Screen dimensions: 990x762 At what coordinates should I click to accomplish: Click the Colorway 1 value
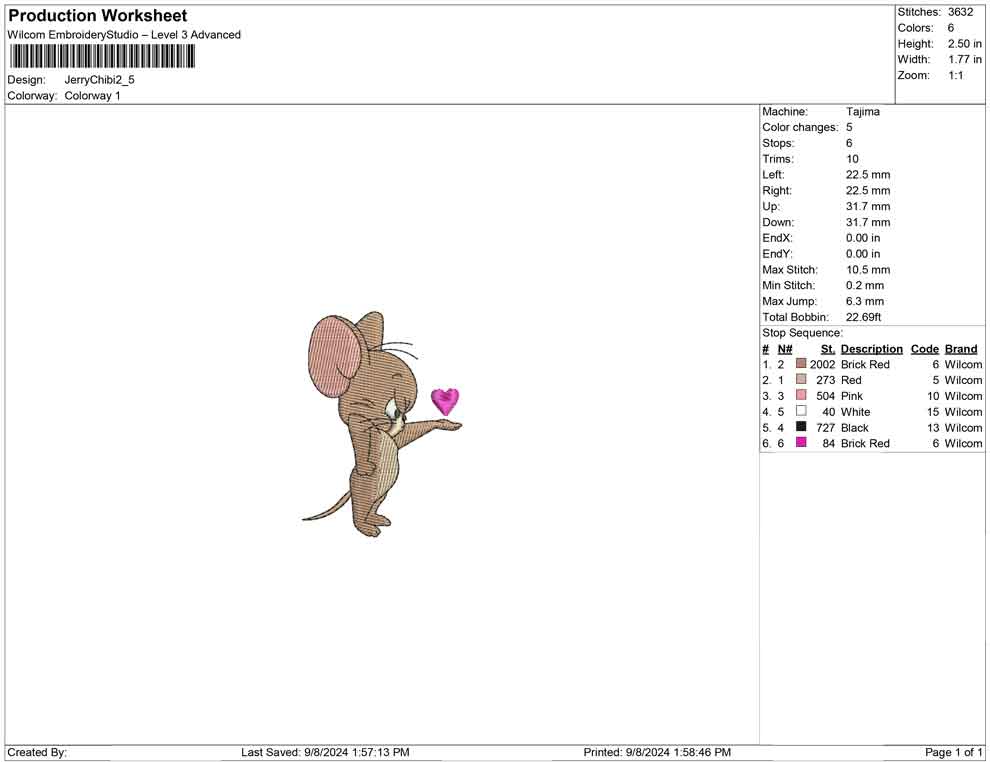pos(92,96)
